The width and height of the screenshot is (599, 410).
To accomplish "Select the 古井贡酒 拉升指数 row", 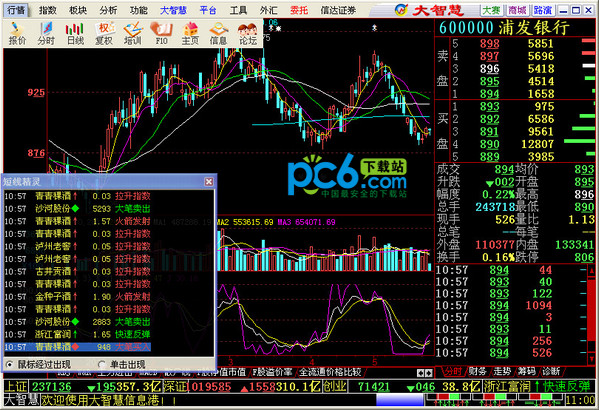I will tap(78, 272).
